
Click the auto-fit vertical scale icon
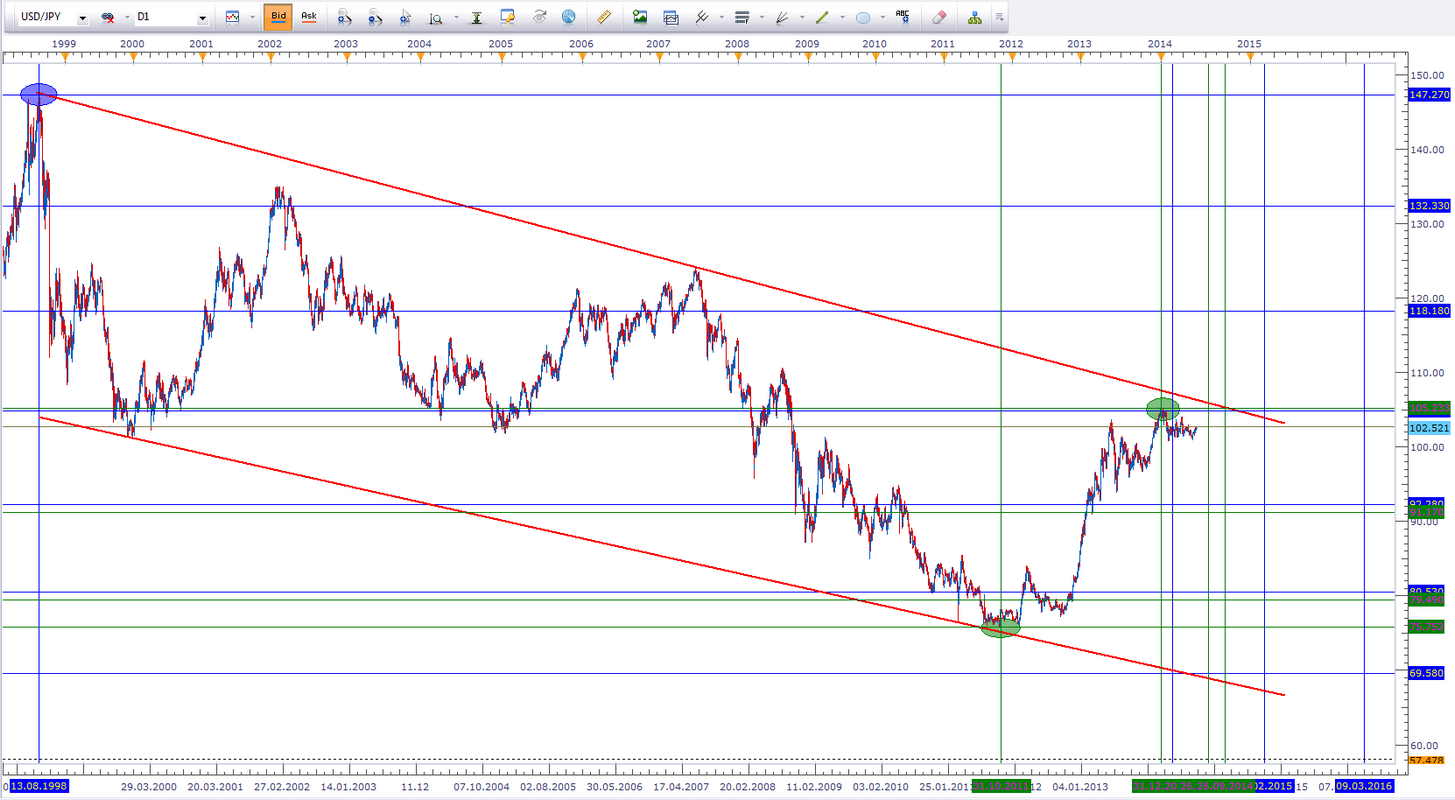click(x=476, y=18)
